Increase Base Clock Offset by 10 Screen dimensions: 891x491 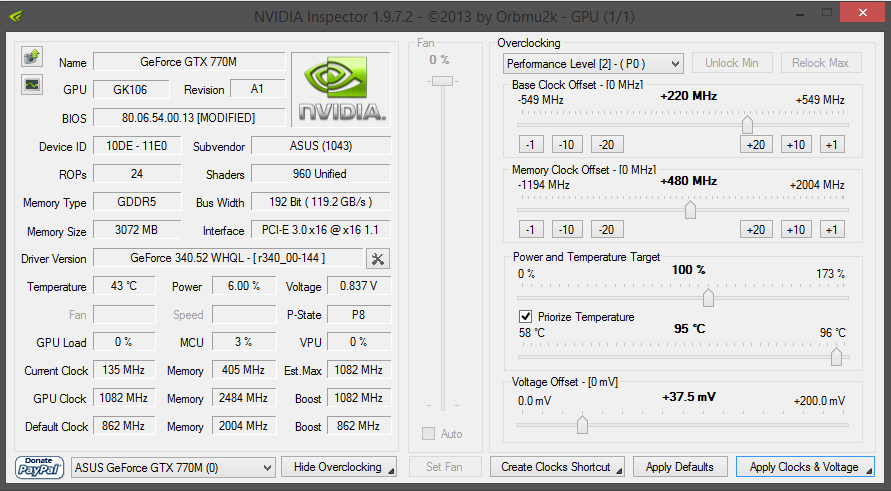click(x=796, y=145)
